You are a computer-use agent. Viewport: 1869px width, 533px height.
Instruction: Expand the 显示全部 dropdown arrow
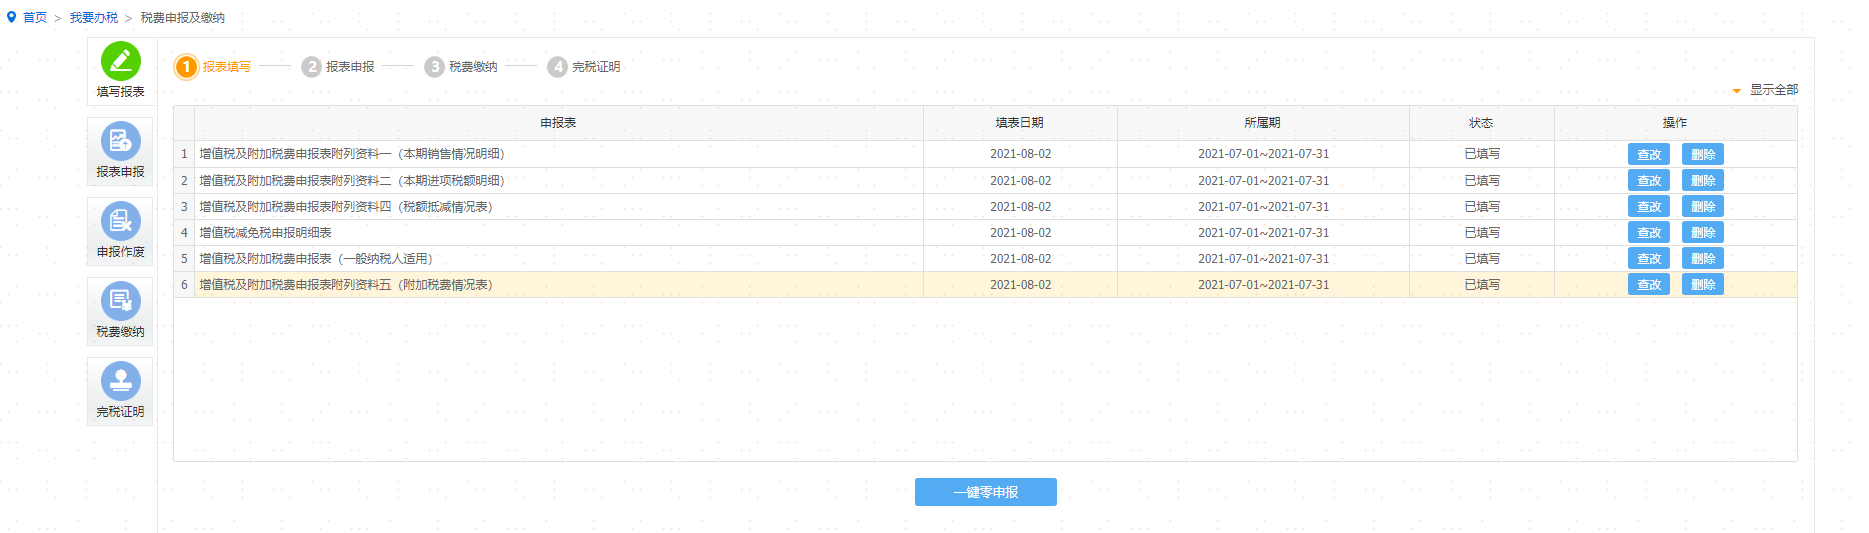pyautogui.click(x=1737, y=91)
